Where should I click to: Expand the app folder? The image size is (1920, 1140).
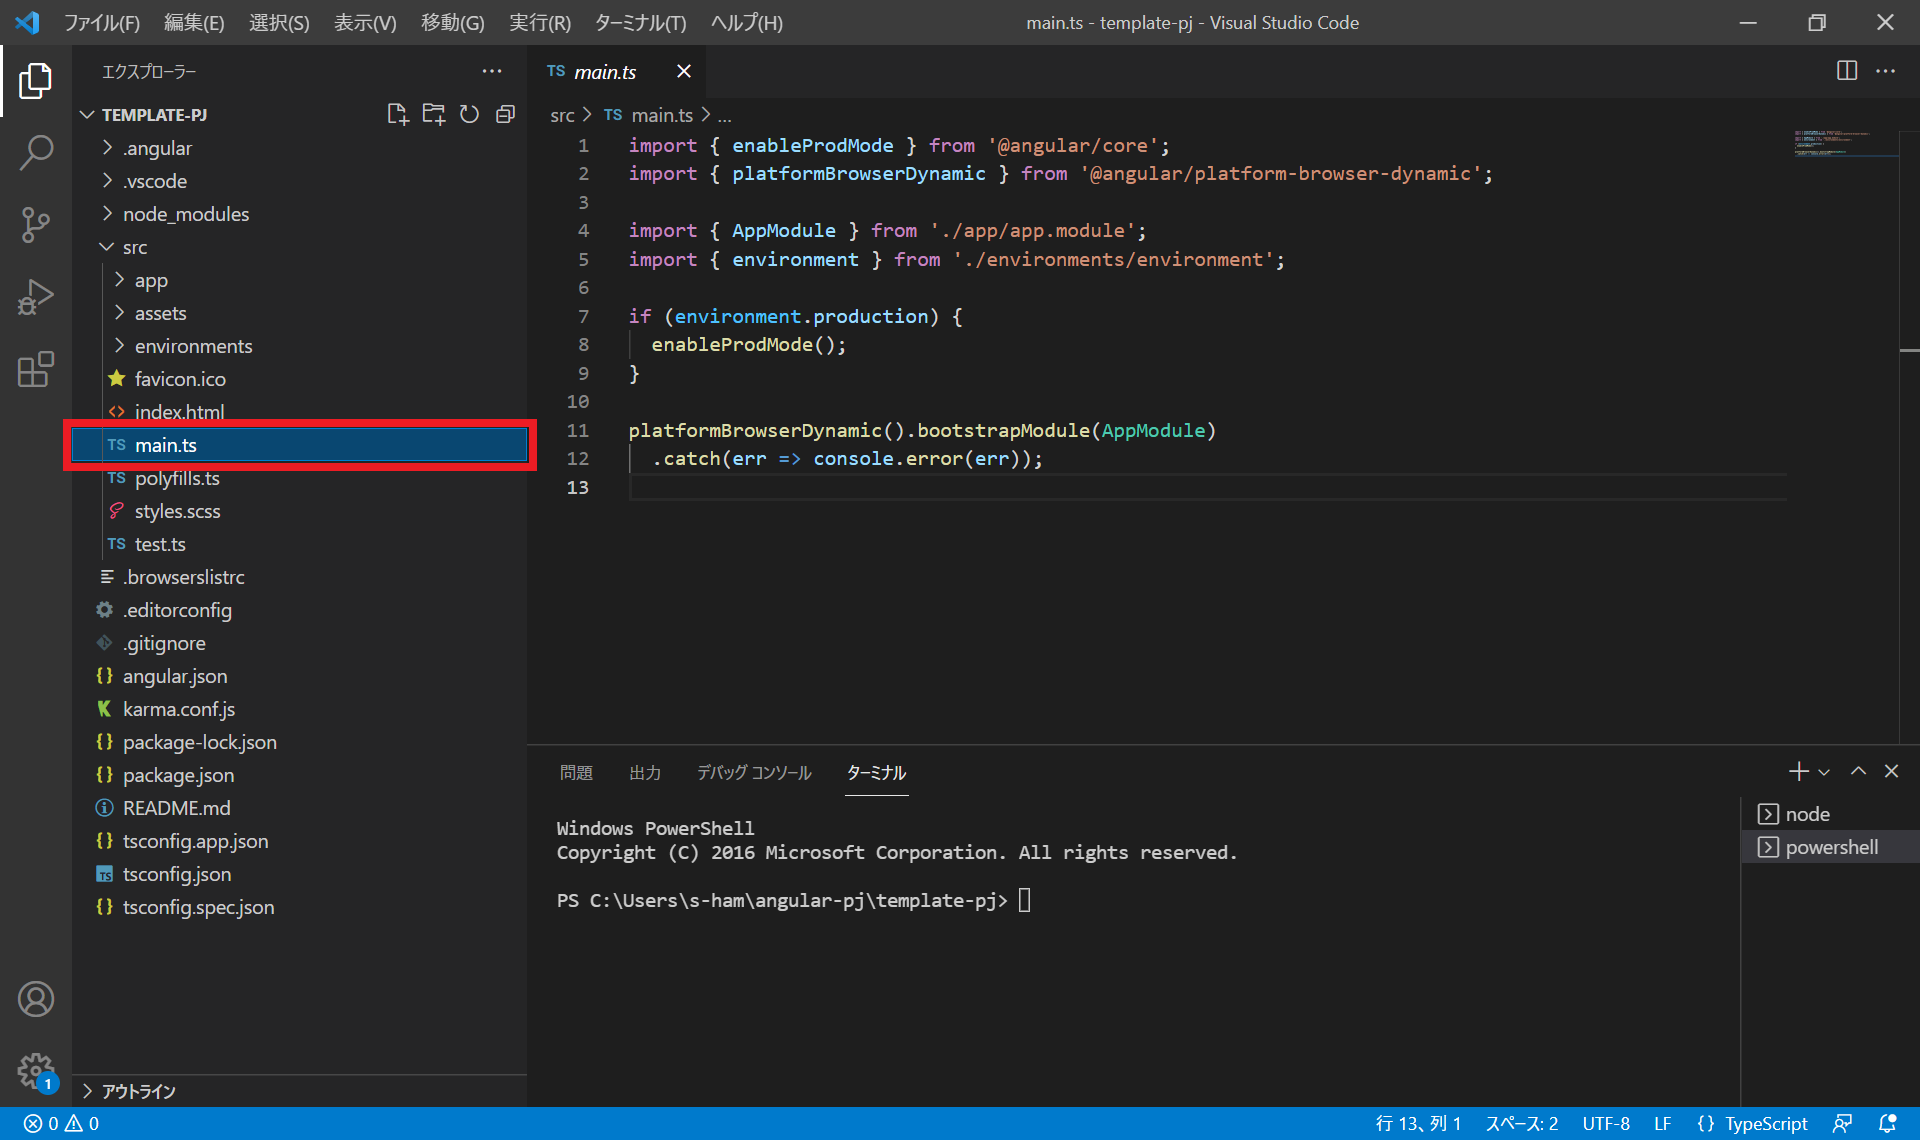point(151,280)
